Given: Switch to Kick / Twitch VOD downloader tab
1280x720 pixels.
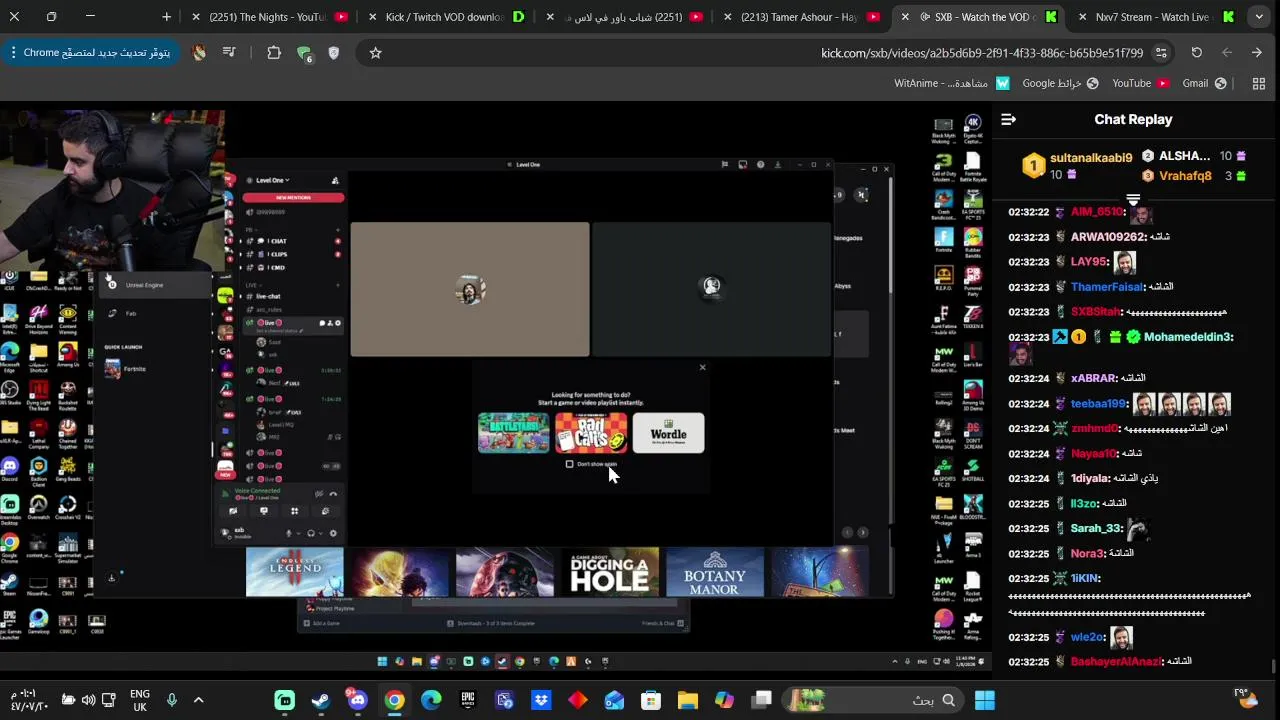Looking at the screenshot, I should pos(445,17).
